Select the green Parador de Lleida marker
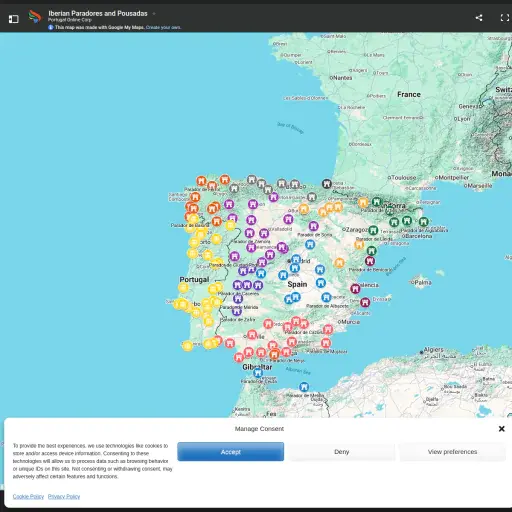 (x=373, y=230)
